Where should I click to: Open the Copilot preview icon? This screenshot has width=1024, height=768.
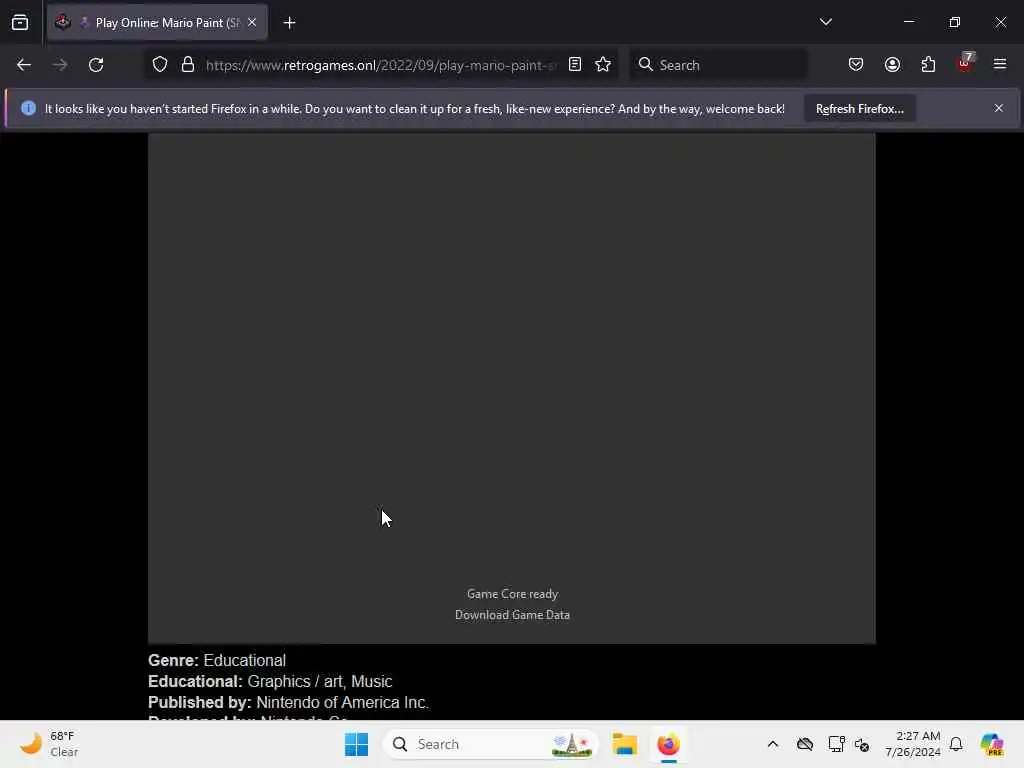(x=992, y=744)
